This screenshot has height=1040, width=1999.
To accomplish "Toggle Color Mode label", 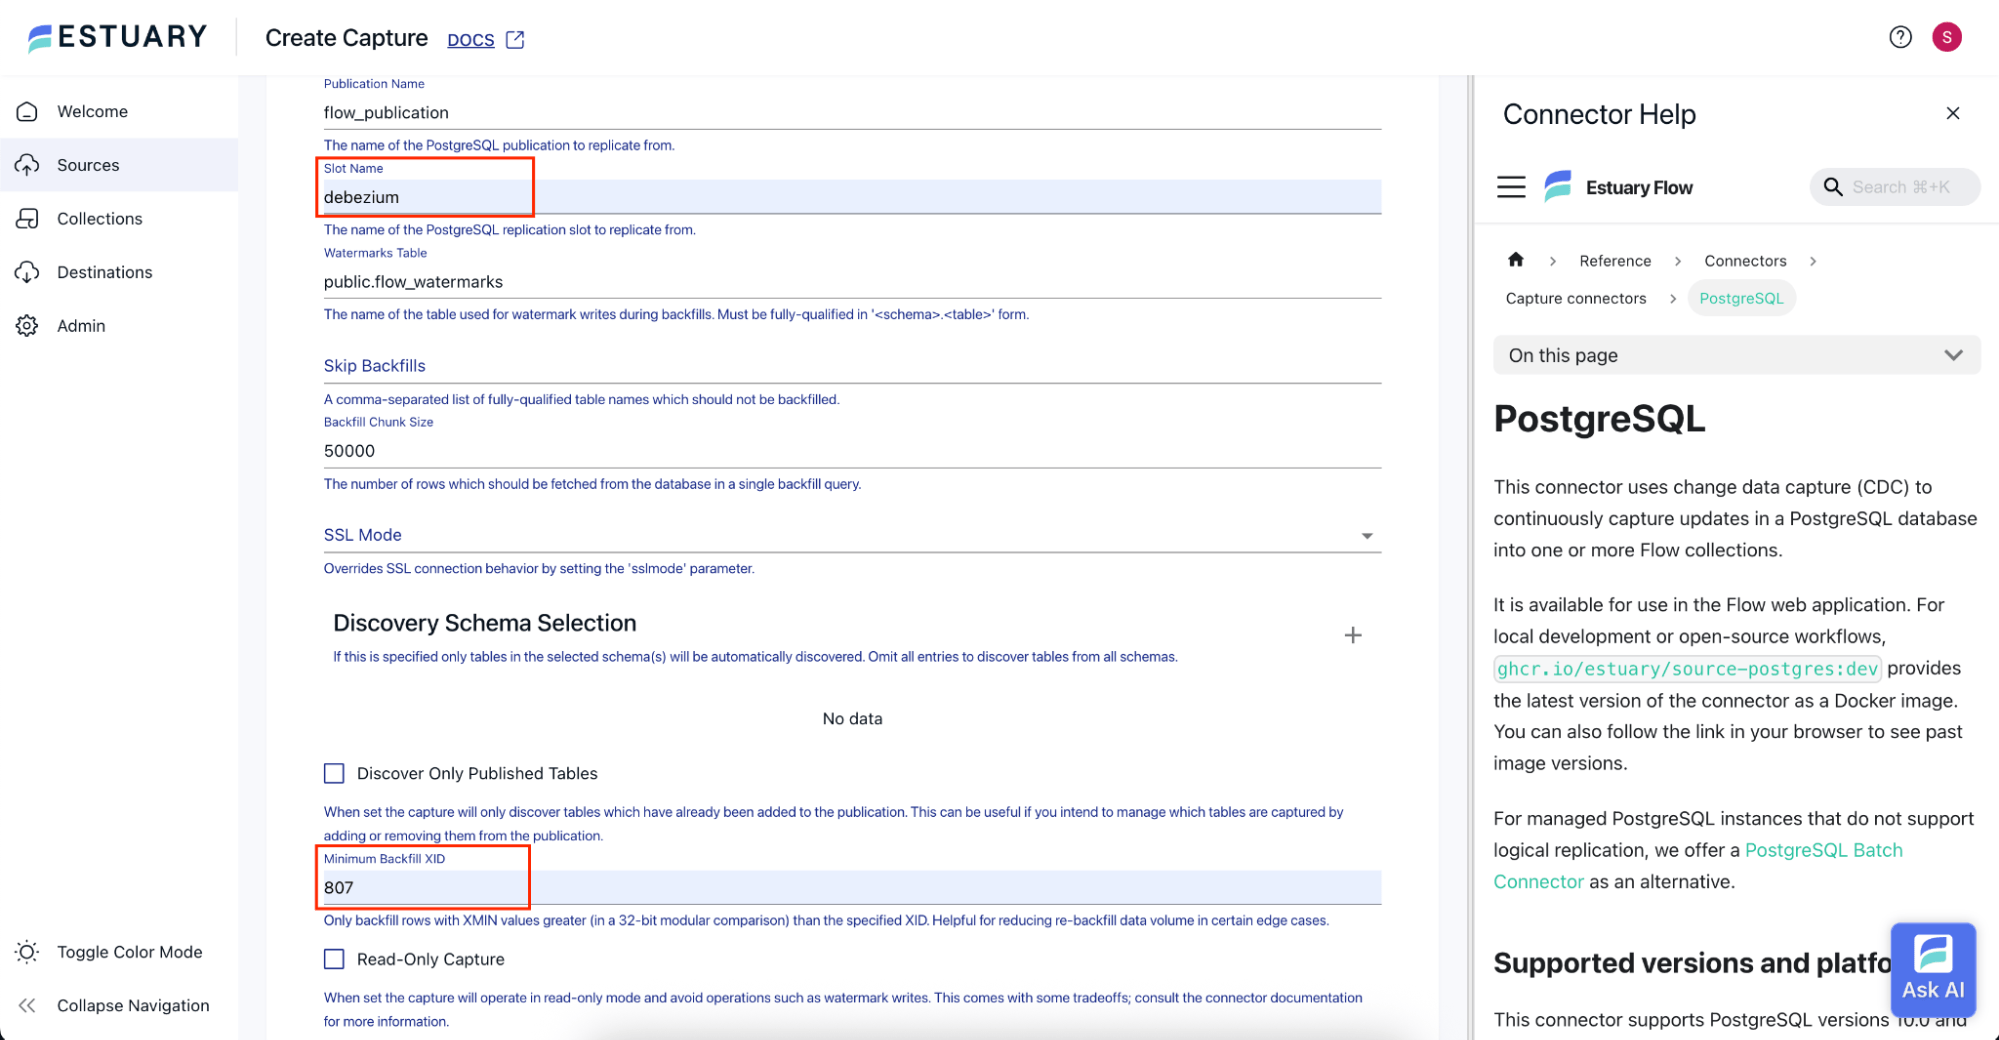I will click(x=130, y=952).
